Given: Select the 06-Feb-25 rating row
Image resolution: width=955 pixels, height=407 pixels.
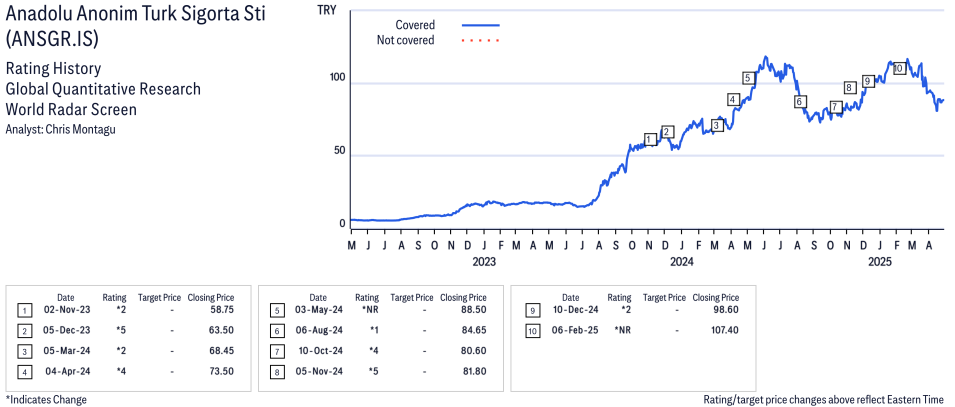Looking at the screenshot, I should click(632, 331).
